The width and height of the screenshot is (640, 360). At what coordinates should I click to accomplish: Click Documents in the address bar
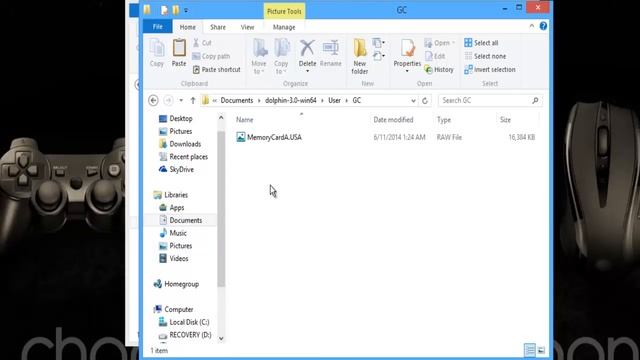tap(237, 100)
